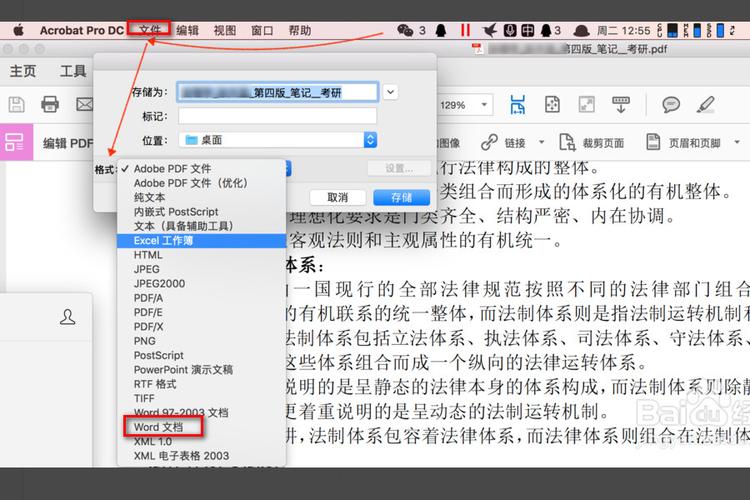Select JPEG2000 format
Image resolution: width=750 pixels, height=500 pixels.
pos(201,284)
